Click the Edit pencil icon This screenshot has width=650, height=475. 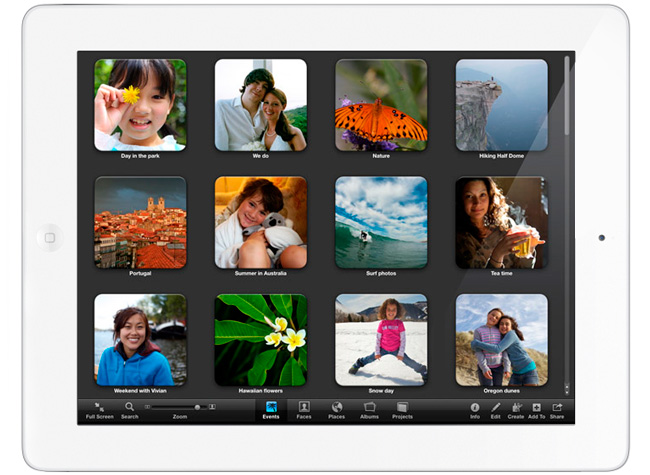tap(495, 407)
